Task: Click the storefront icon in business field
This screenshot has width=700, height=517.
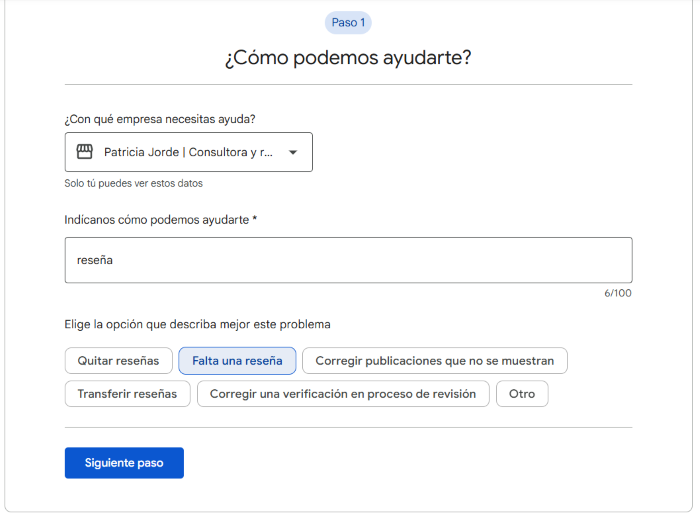Action: [84, 152]
